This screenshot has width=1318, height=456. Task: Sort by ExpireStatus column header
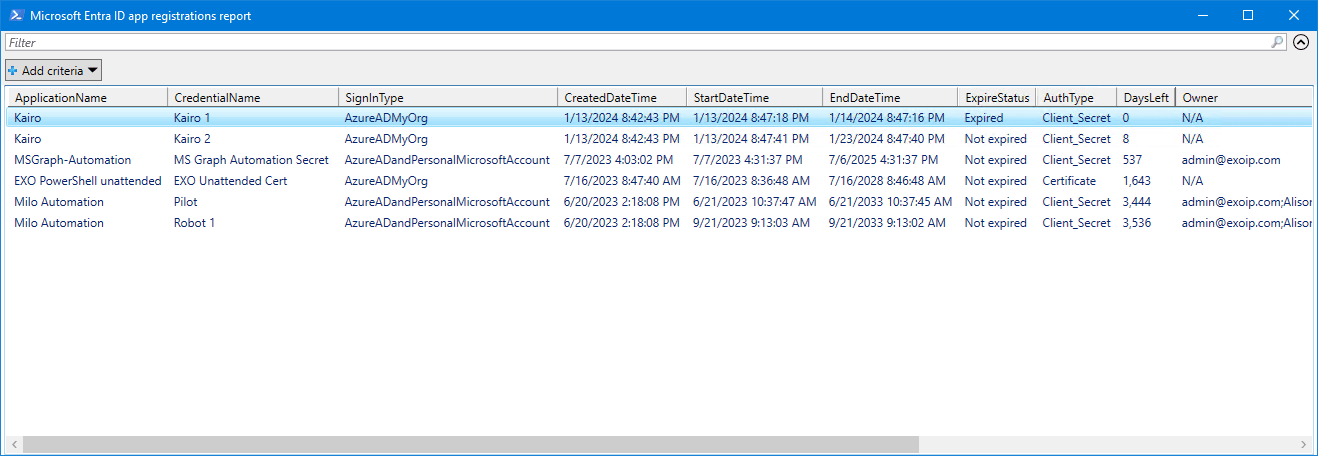click(996, 97)
